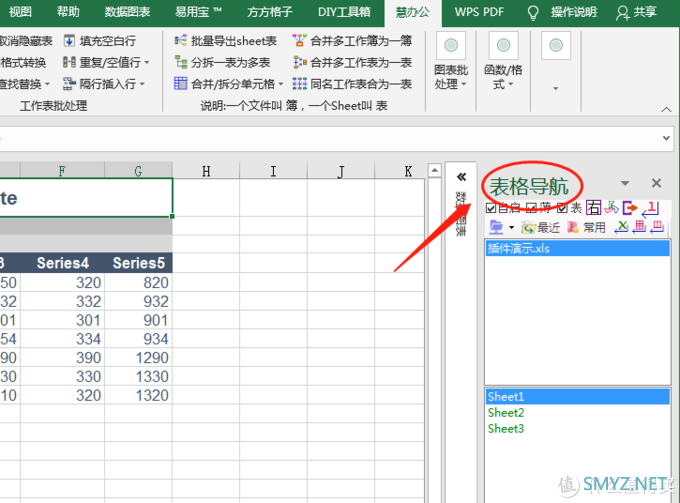This screenshot has height=503, width=680.
Task: Expand the formula bar chevron
Action: (x=666, y=138)
